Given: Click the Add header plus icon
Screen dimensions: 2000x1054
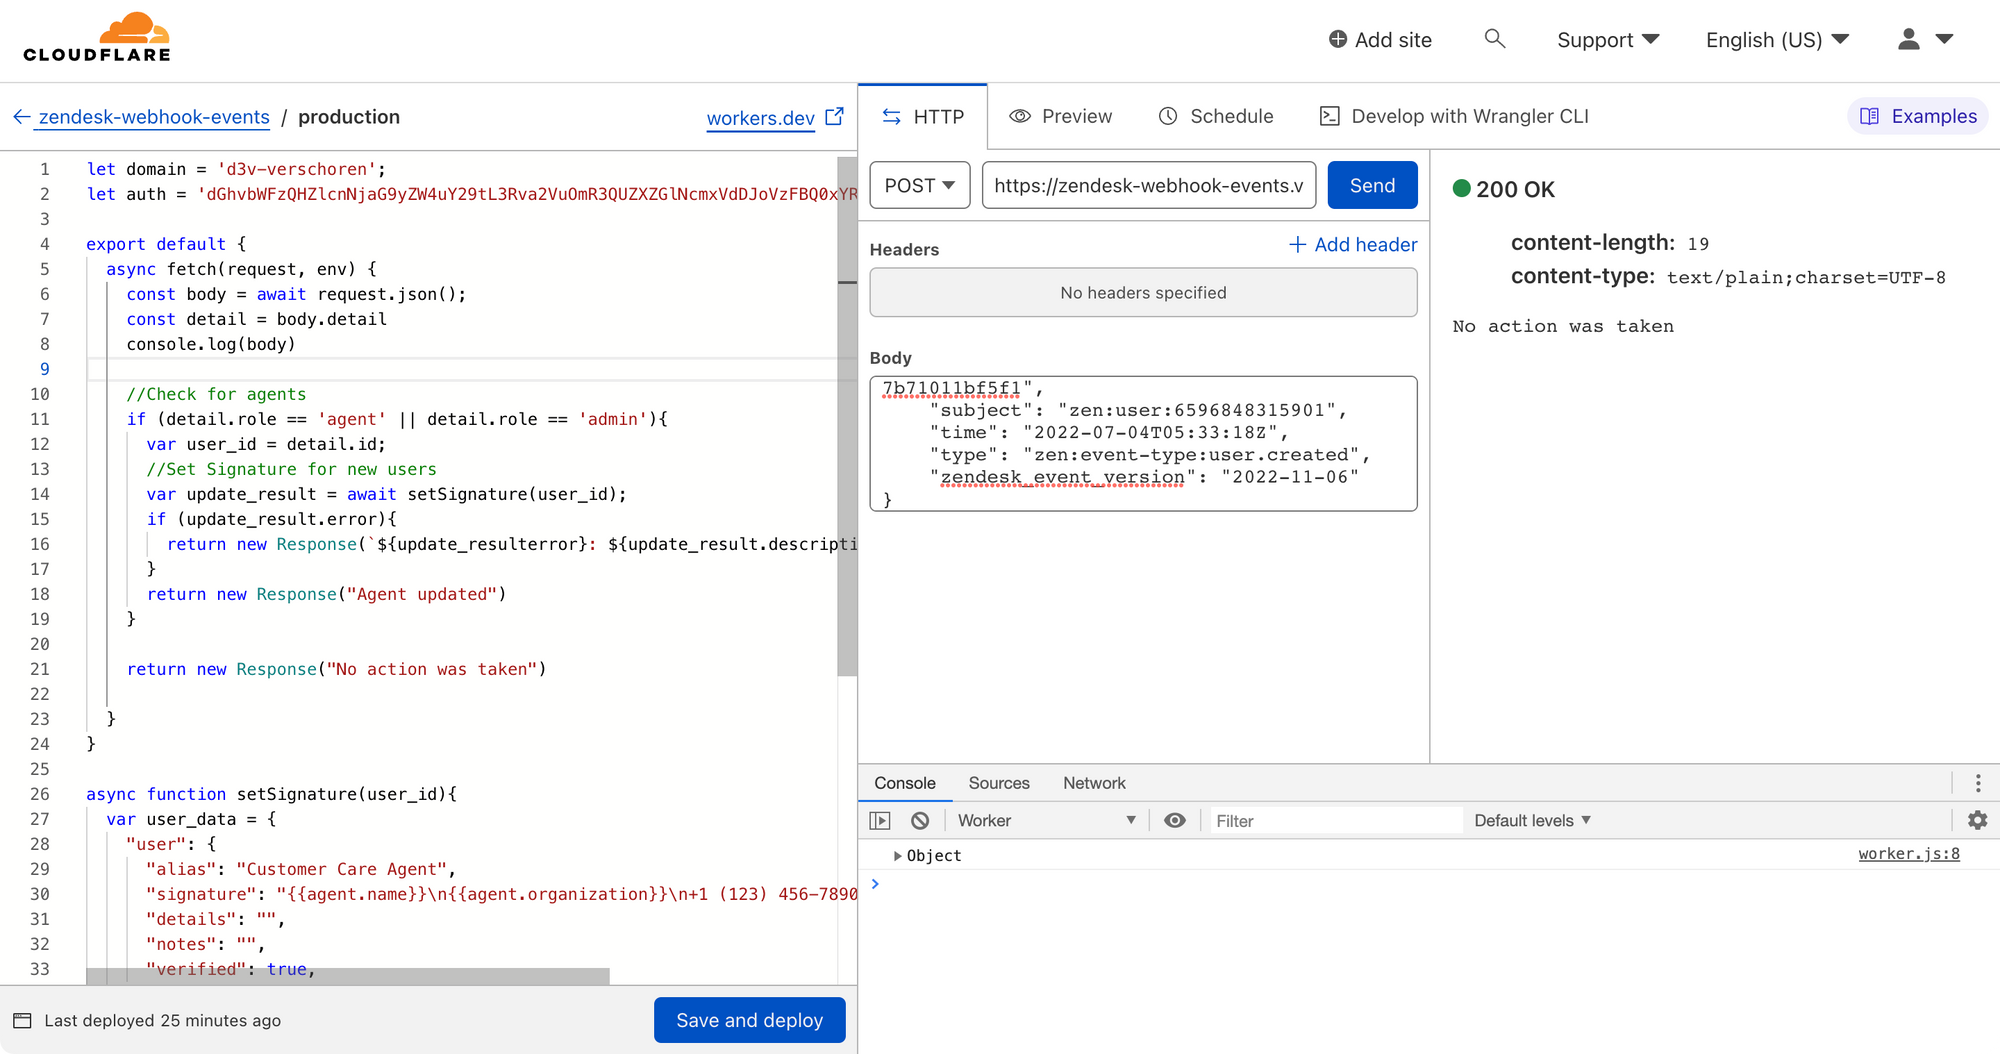Looking at the screenshot, I should 1297,244.
